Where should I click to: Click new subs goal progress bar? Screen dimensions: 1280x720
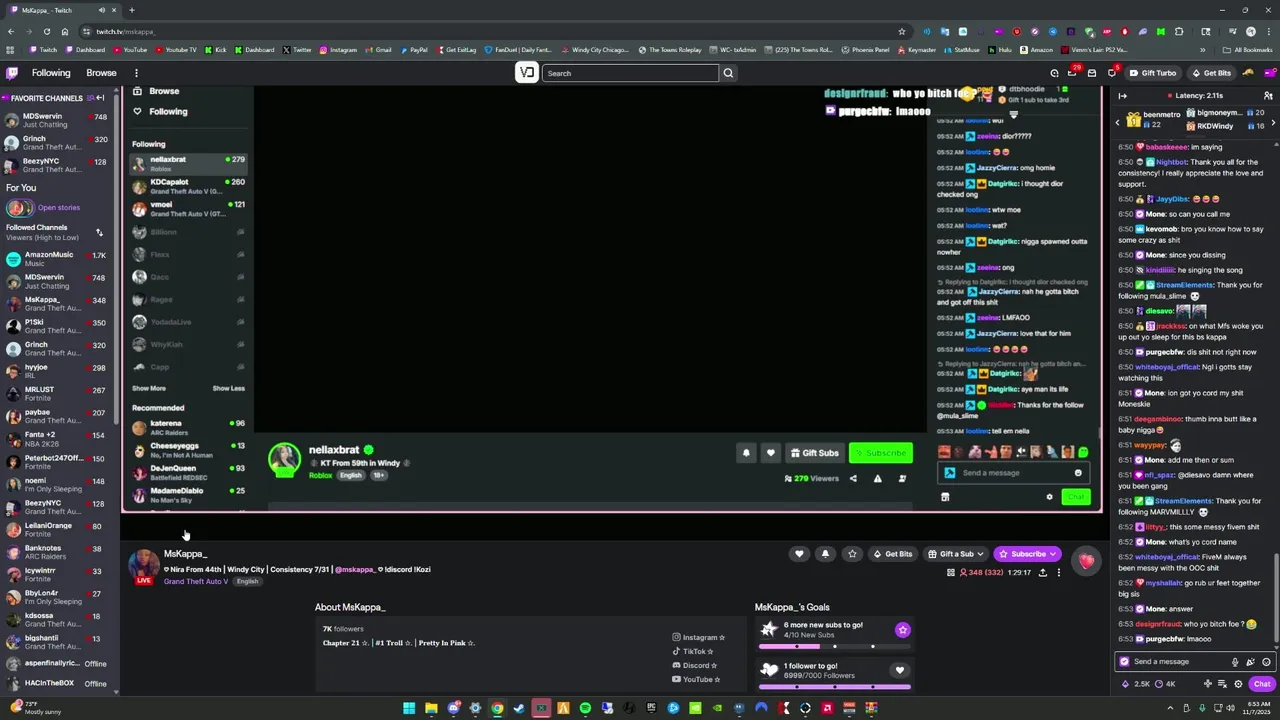(x=835, y=646)
